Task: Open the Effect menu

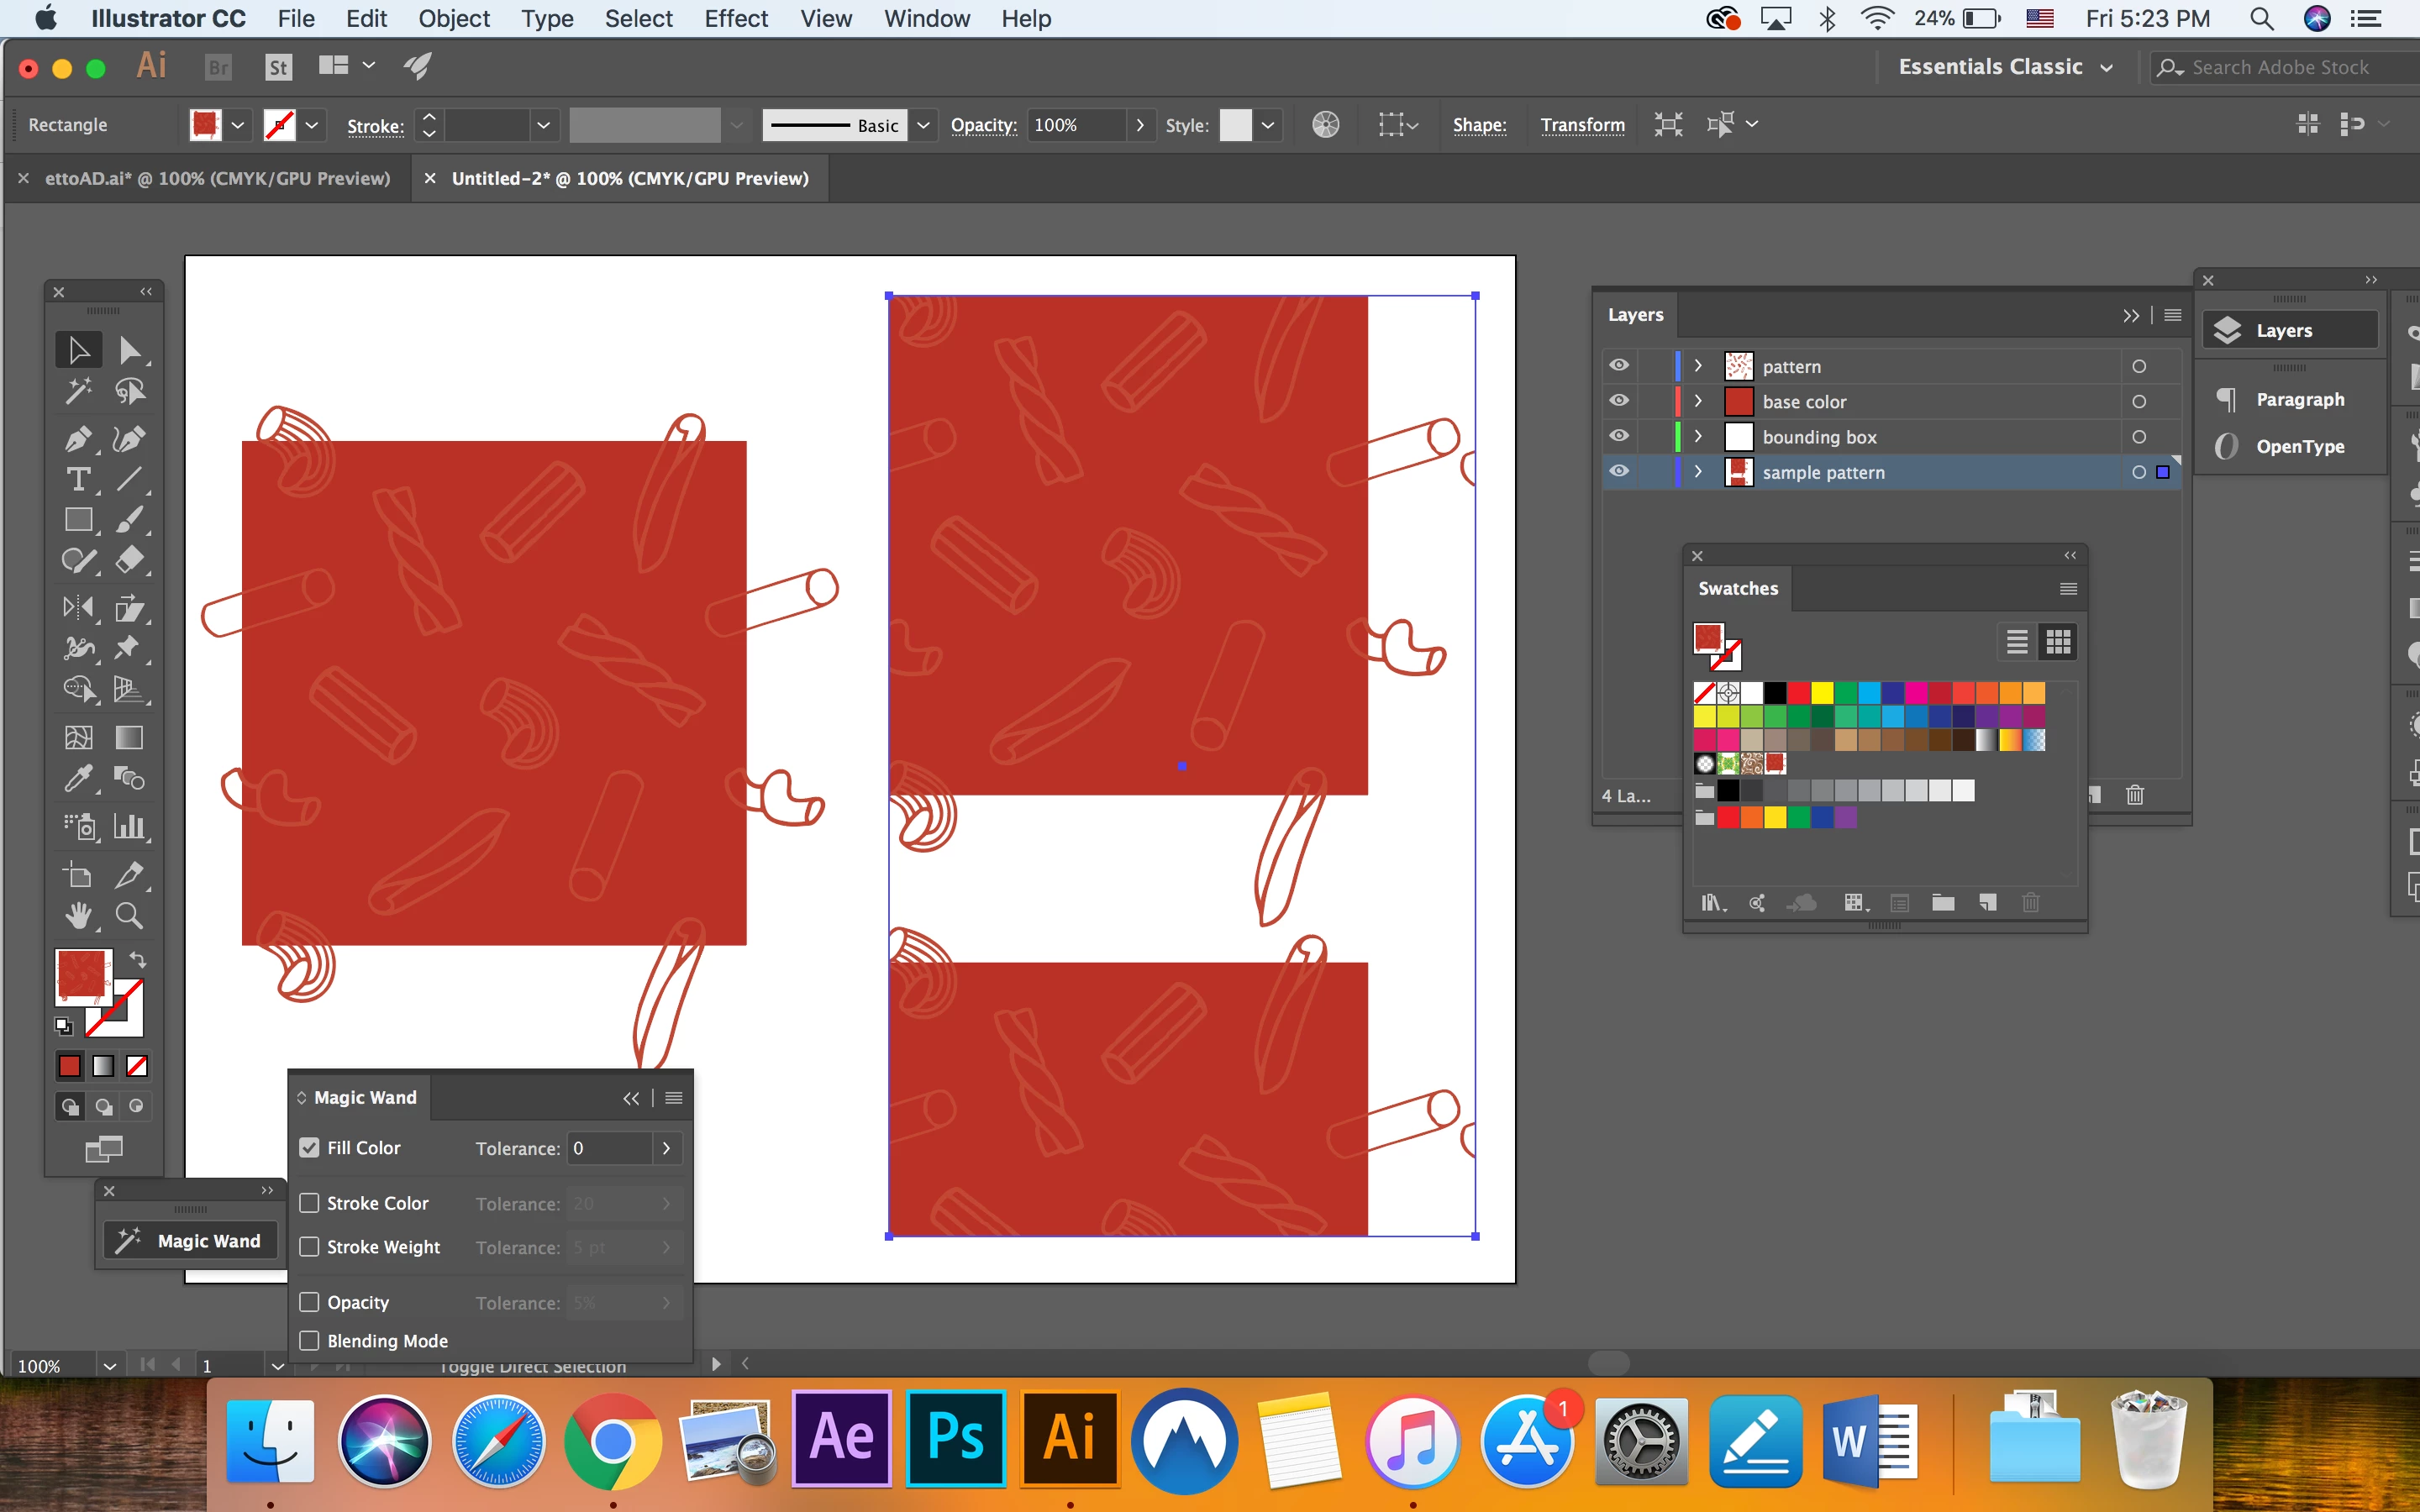Action: (735, 19)
